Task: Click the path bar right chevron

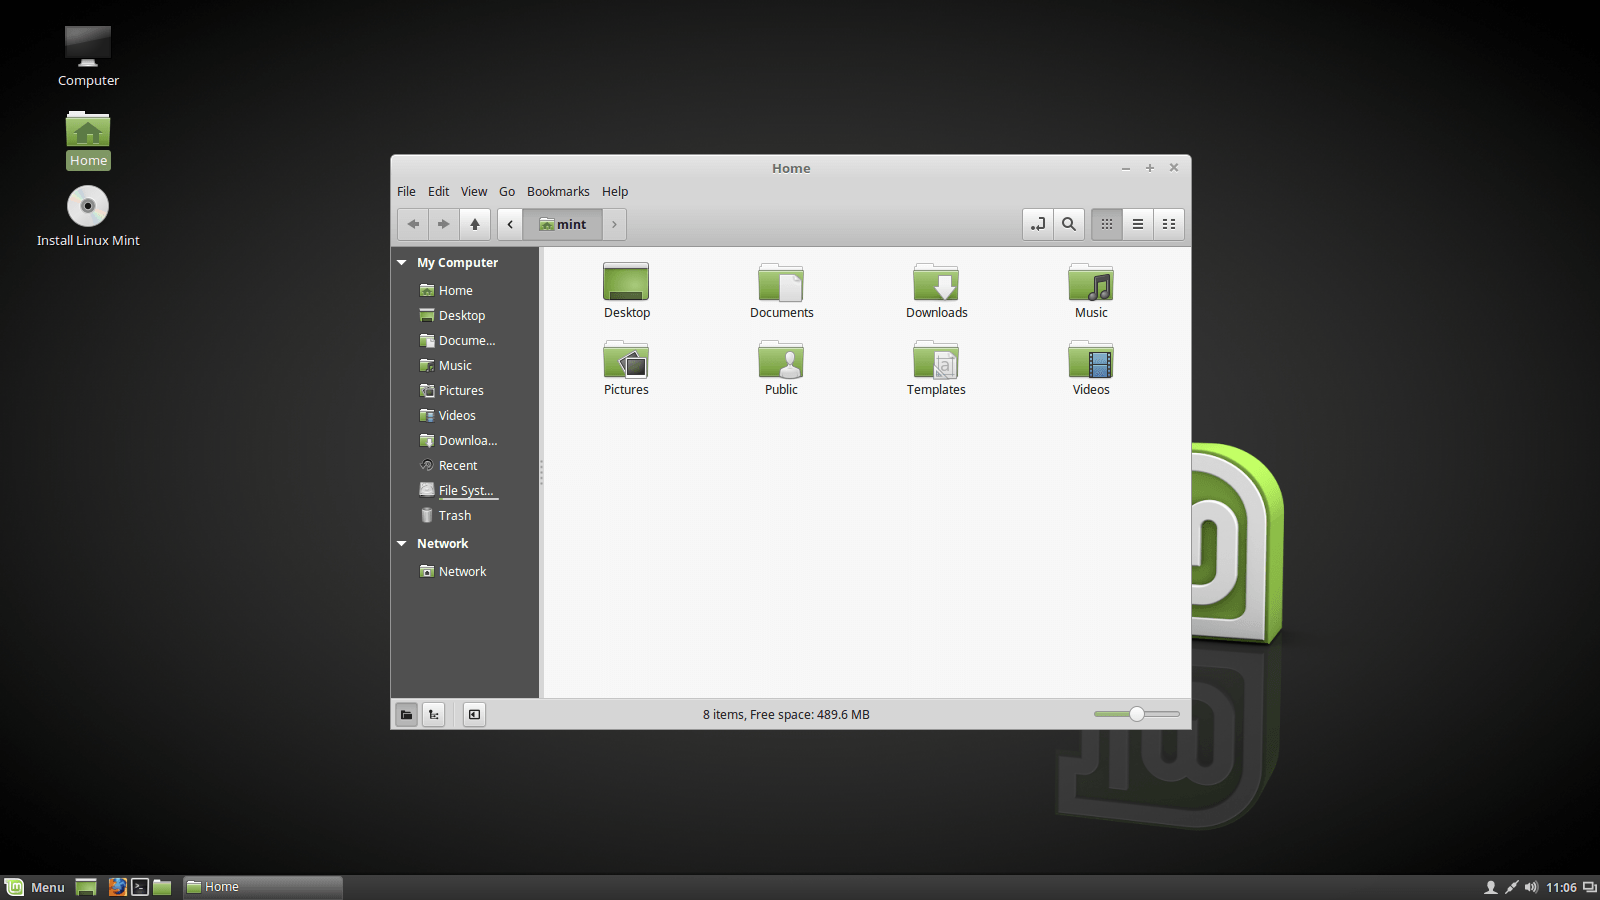Action: (614, 224)
